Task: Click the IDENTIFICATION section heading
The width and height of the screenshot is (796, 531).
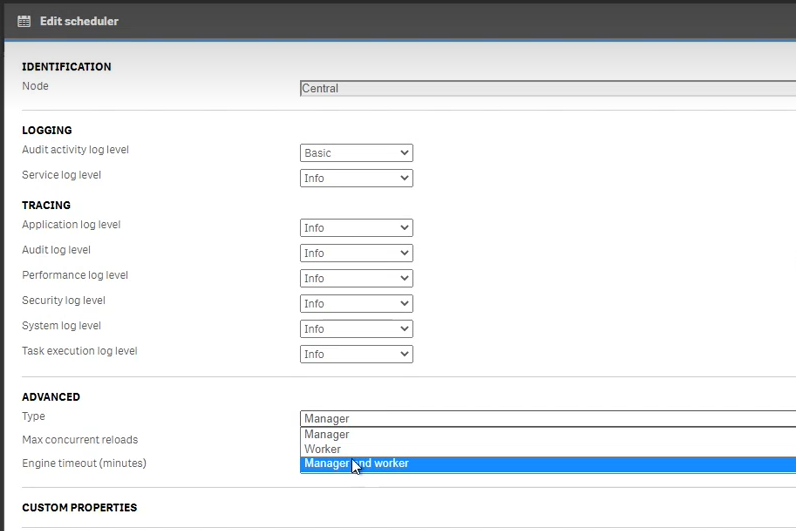Action: [67, 67]
